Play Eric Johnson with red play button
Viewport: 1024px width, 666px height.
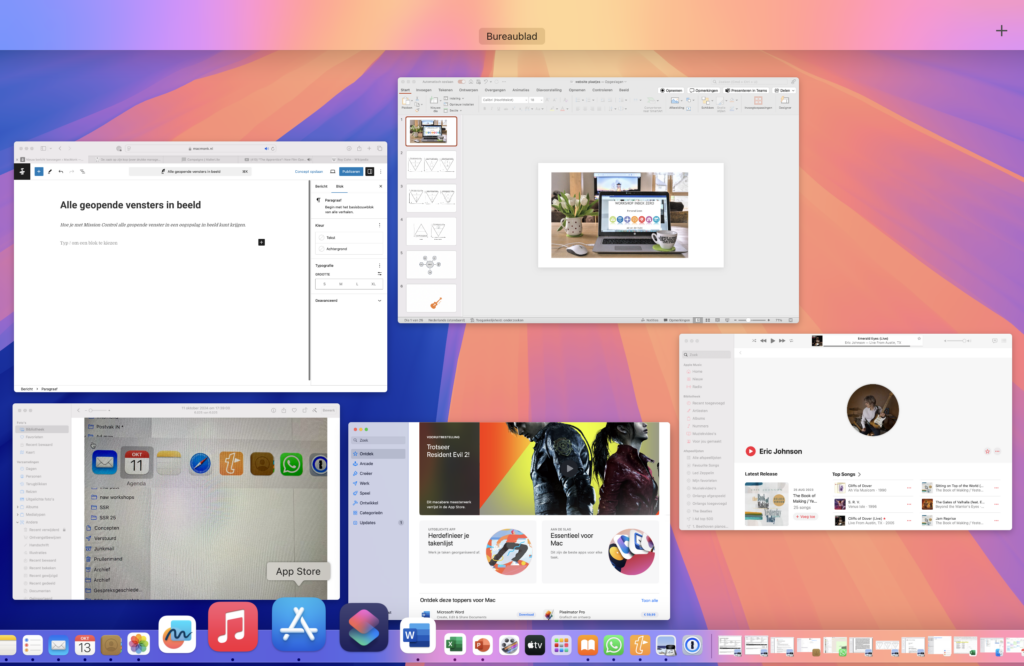click(751, 451)
